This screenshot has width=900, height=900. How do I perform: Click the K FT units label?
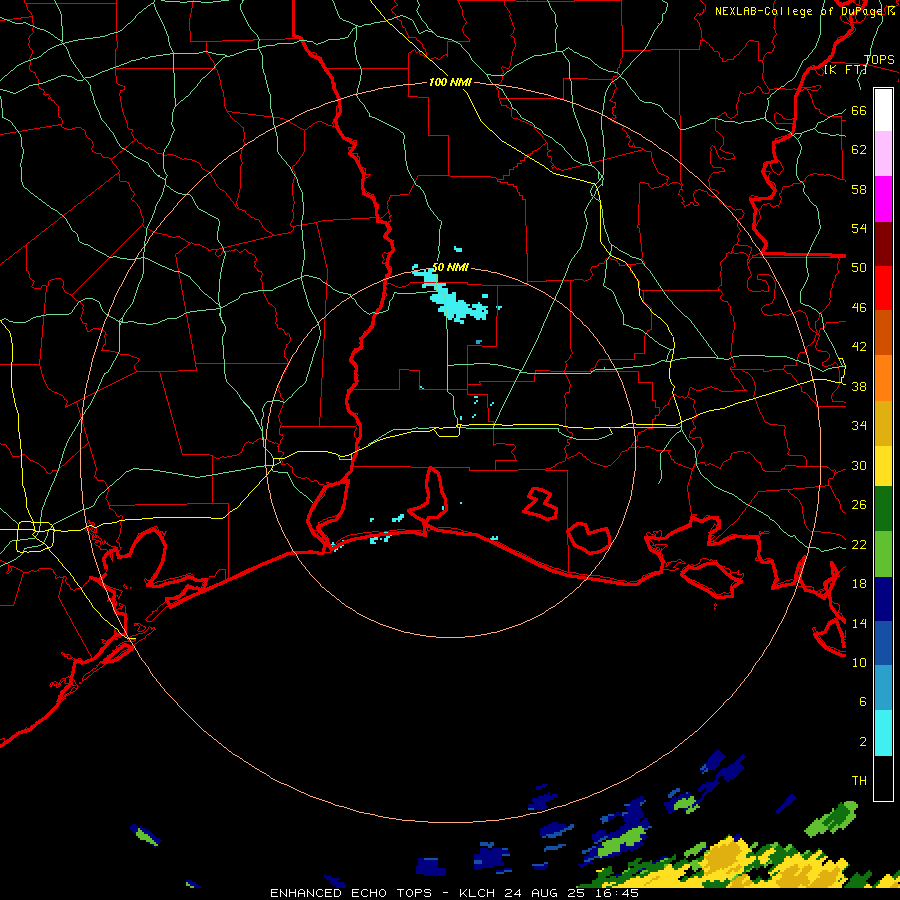point(846,70)
